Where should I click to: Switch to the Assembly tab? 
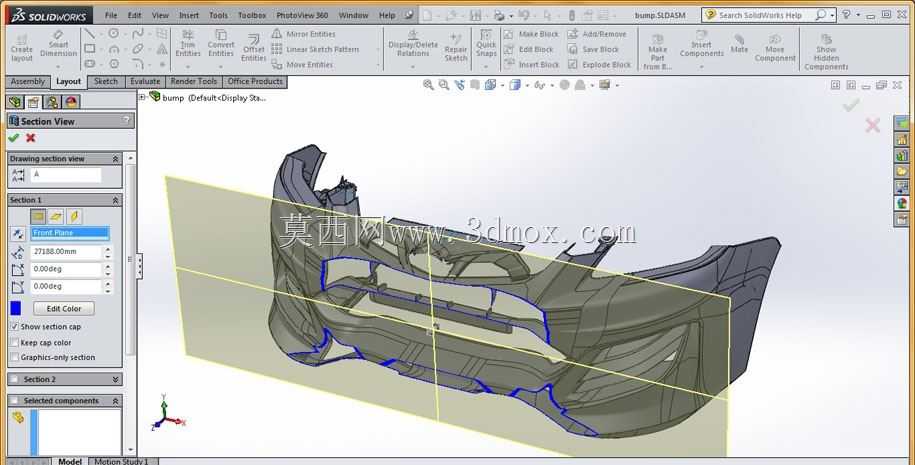click(x=27, y=82)
